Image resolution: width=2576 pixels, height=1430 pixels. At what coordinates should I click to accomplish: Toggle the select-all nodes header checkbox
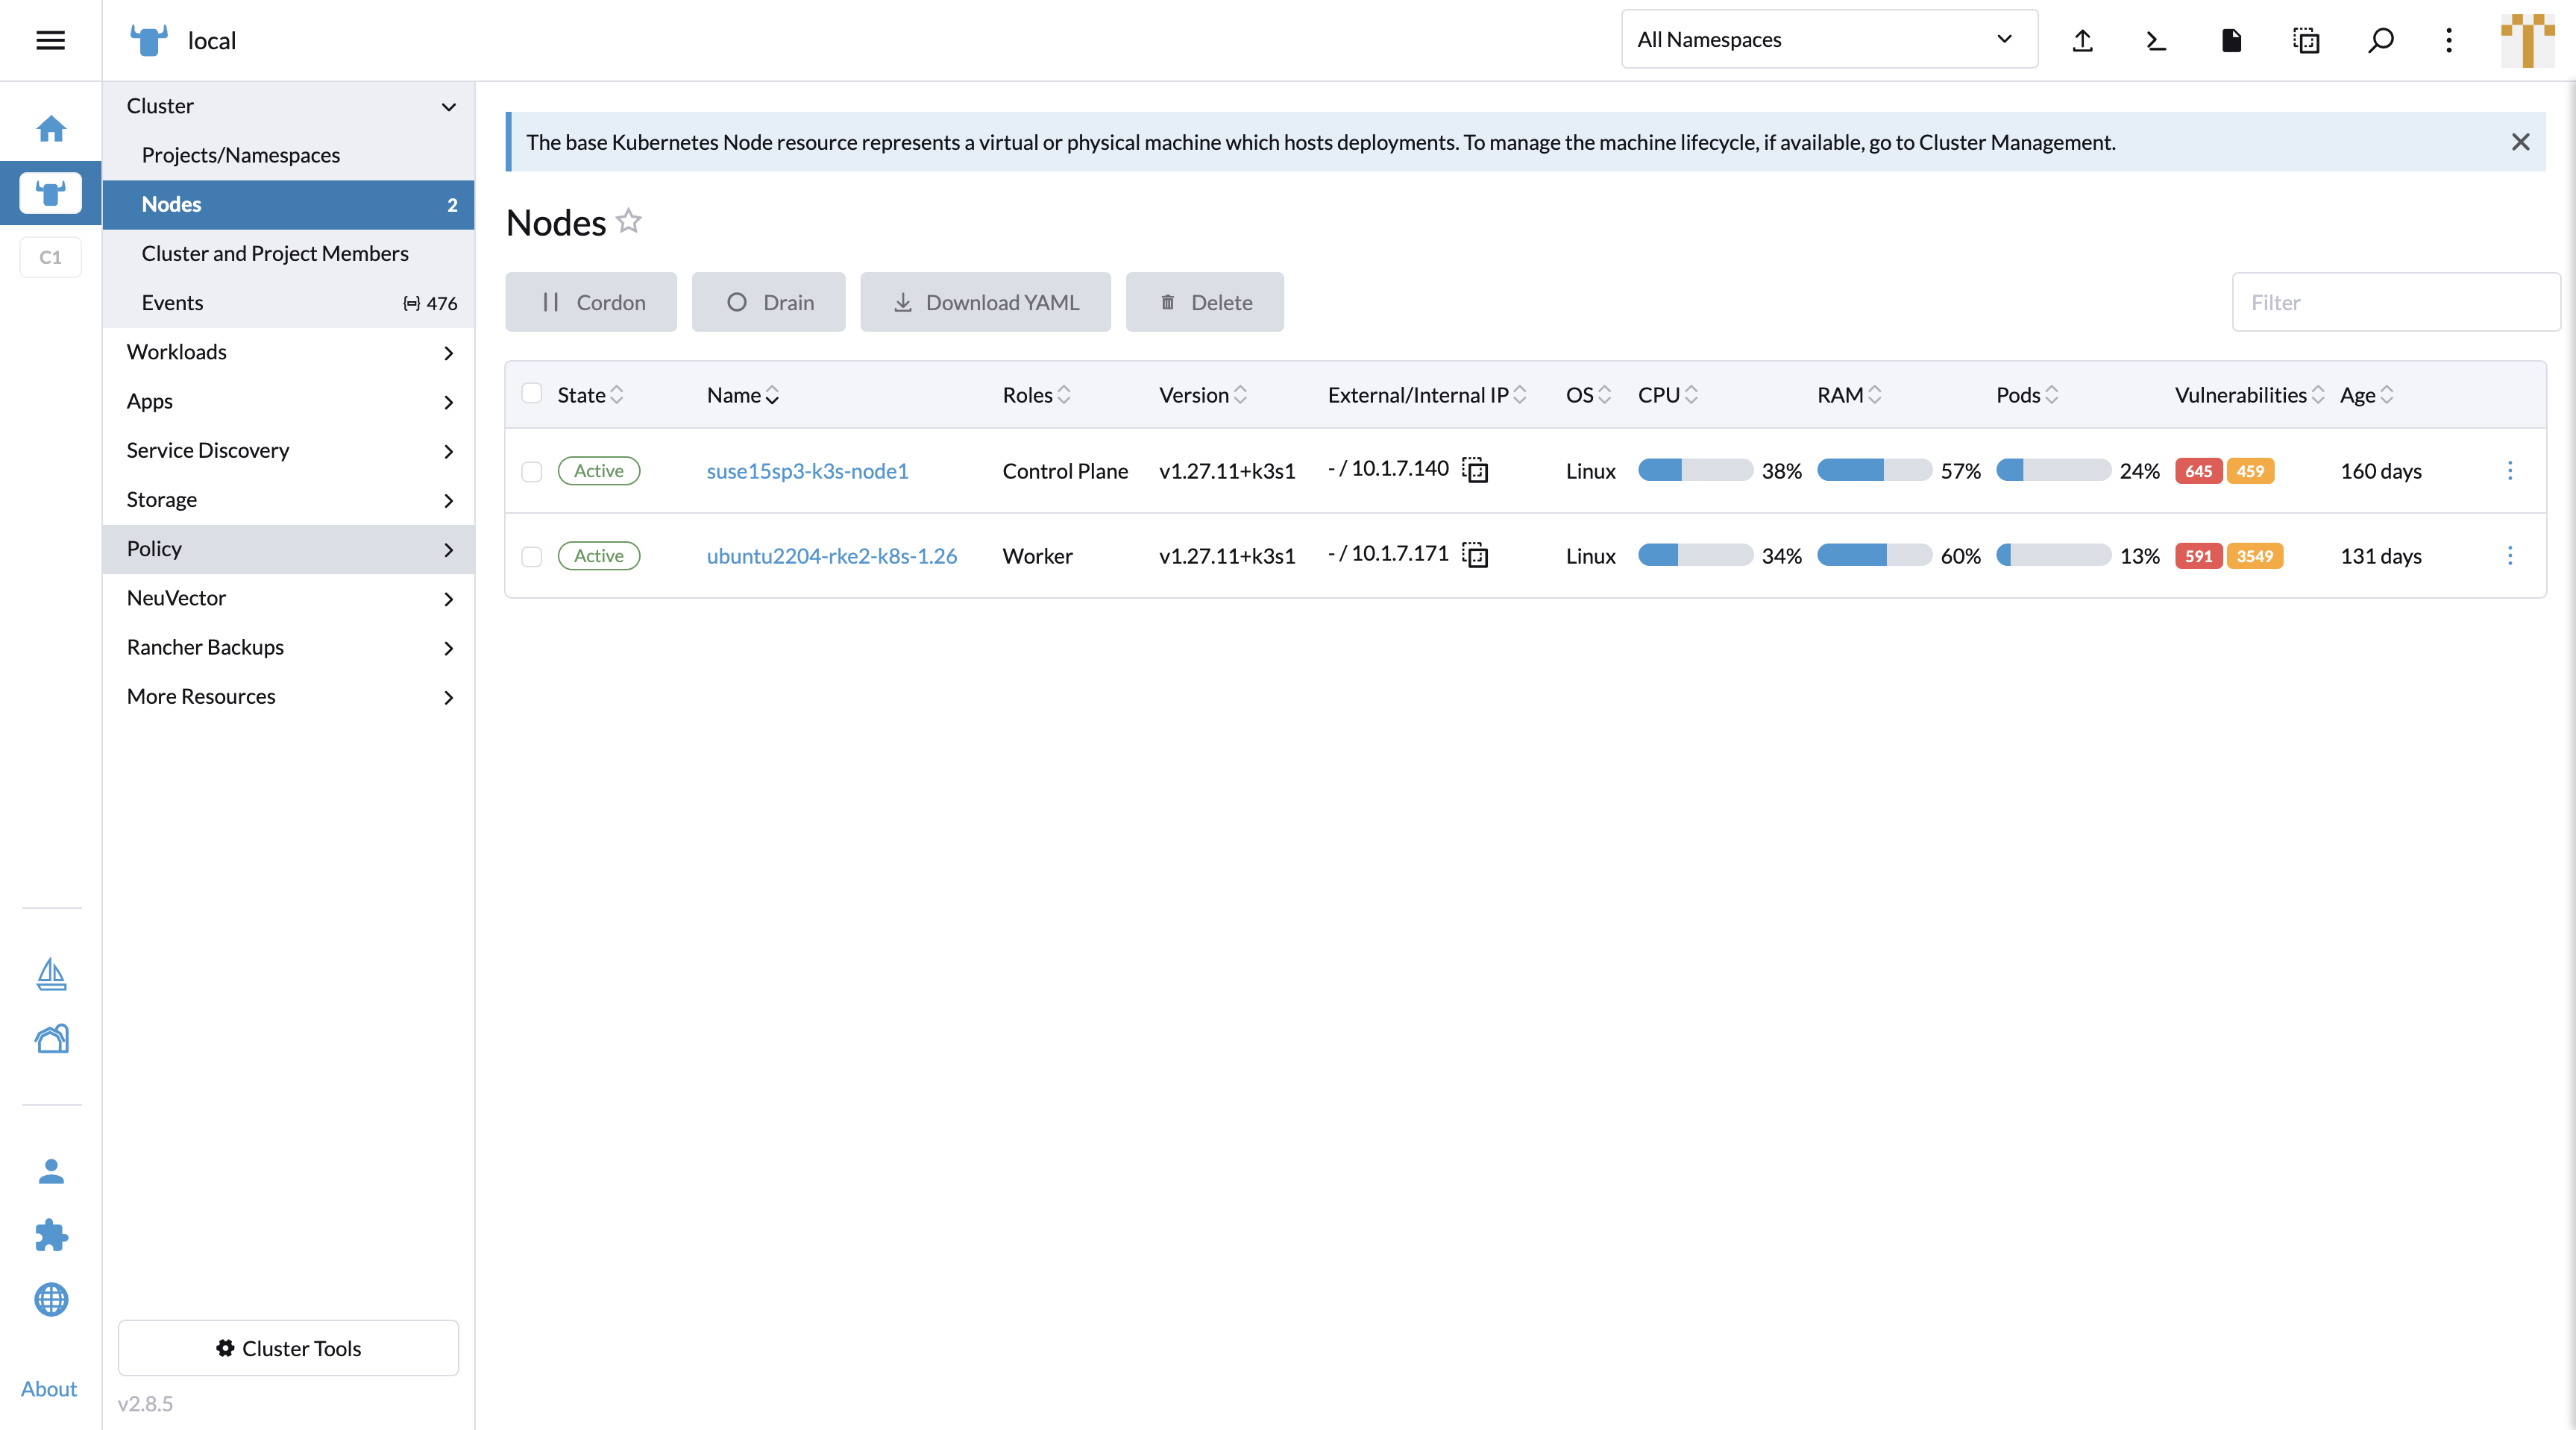[x=532, y=394]
